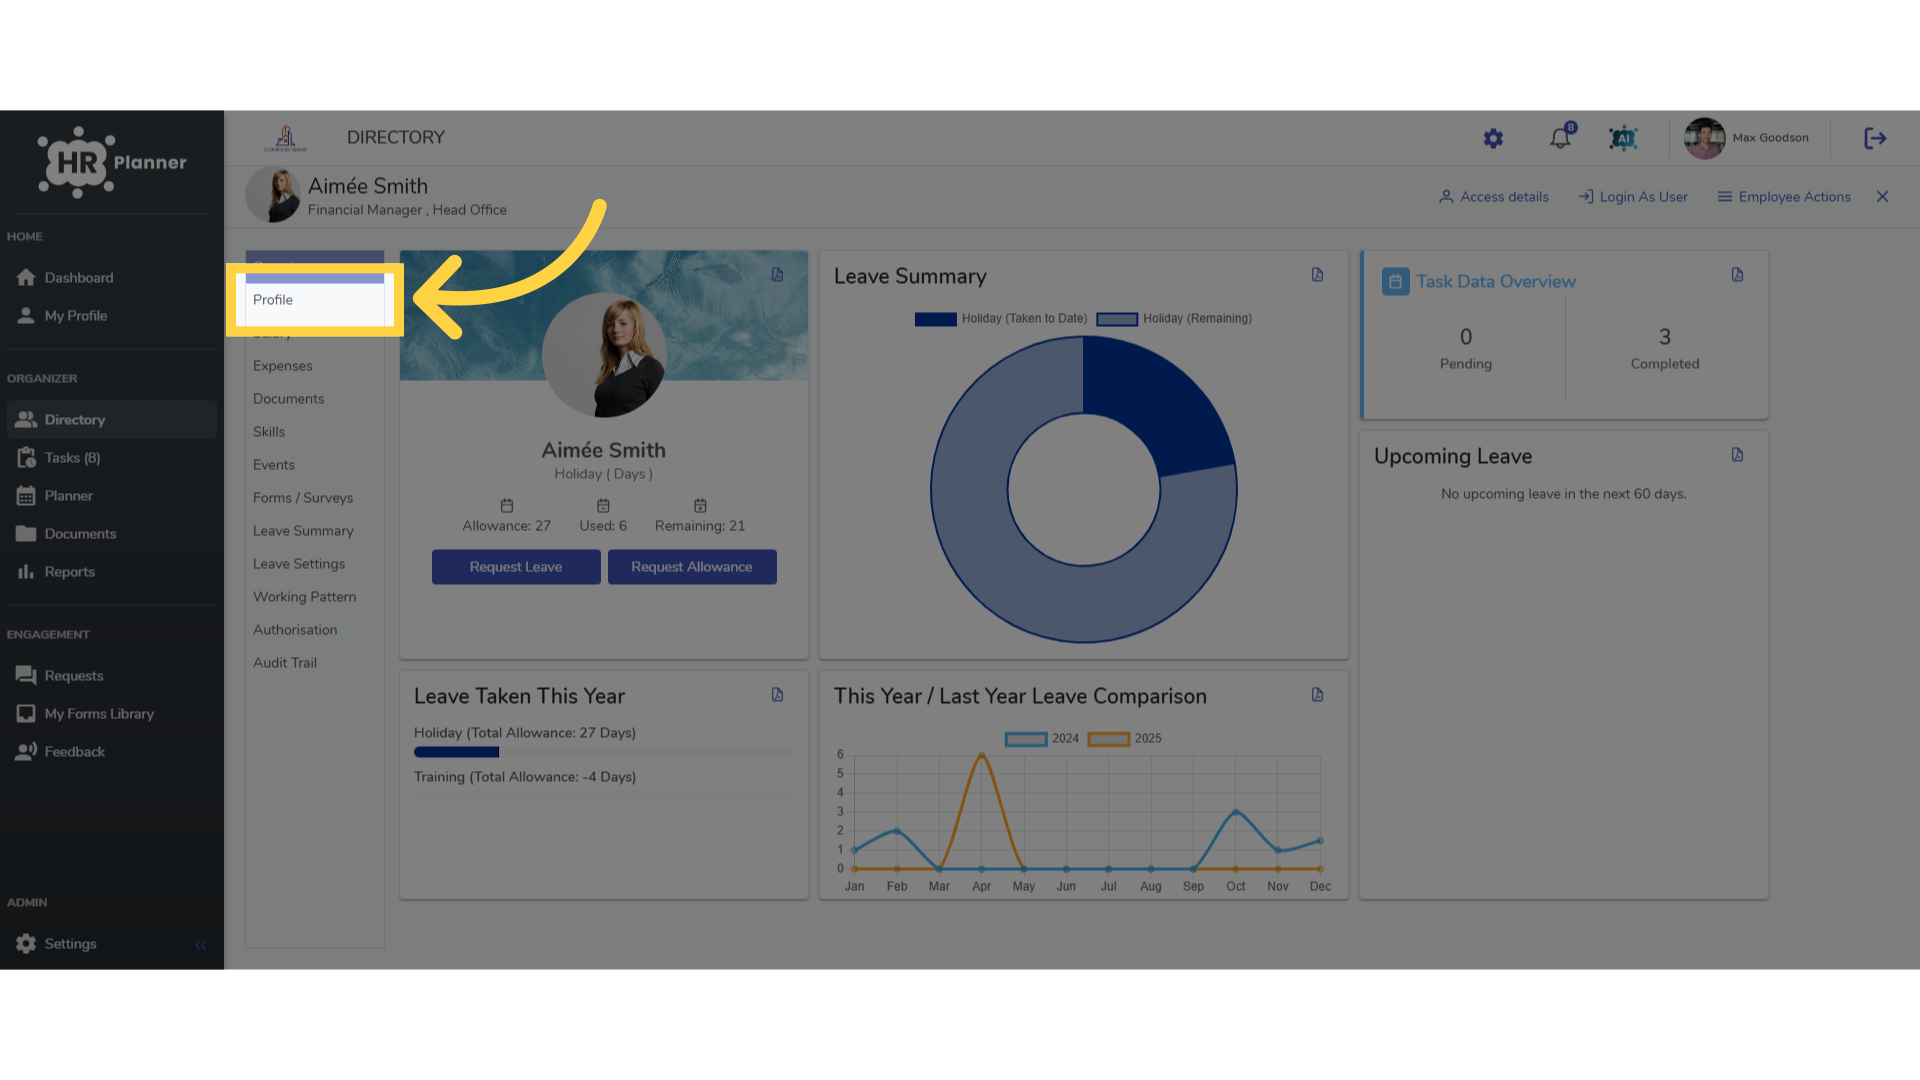
Task: Click the logout icon
Action: [x=1875, y=138]
